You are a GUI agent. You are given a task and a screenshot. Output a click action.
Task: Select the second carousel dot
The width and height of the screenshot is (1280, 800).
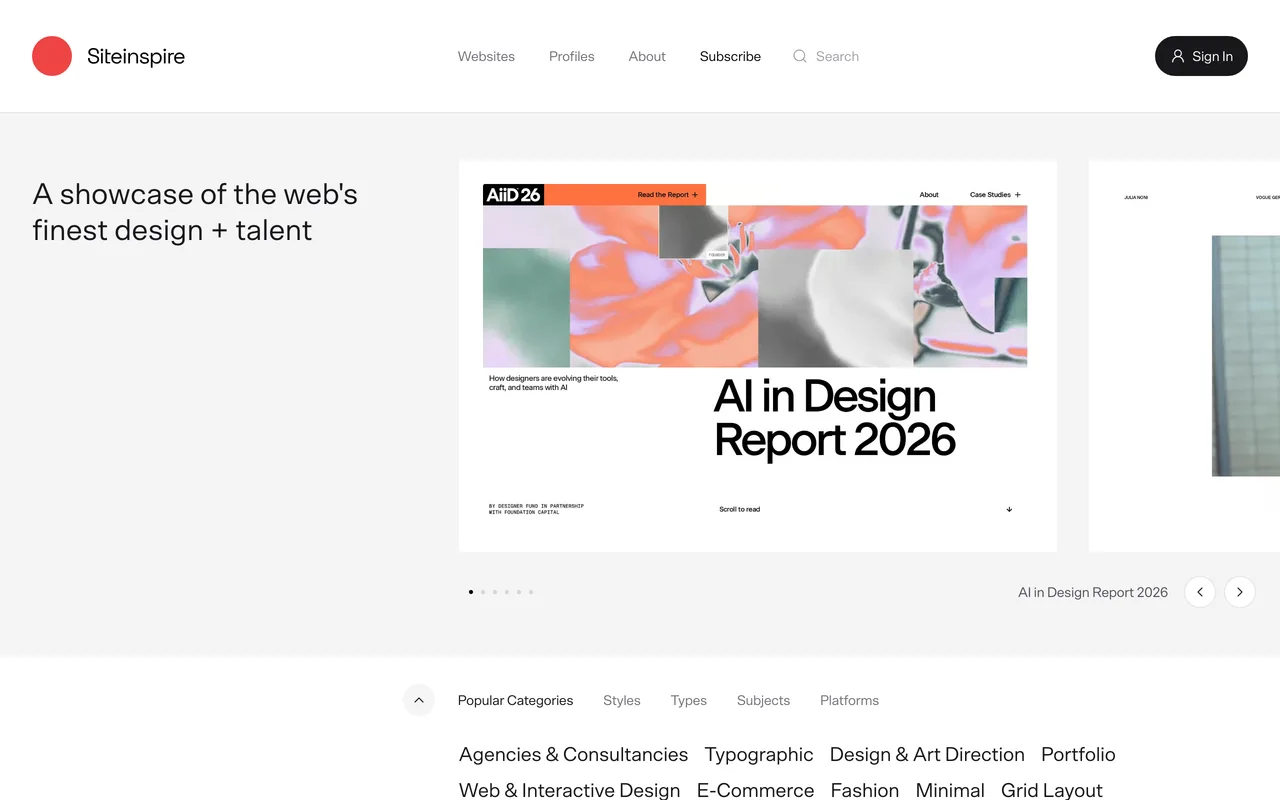[483, 592]
